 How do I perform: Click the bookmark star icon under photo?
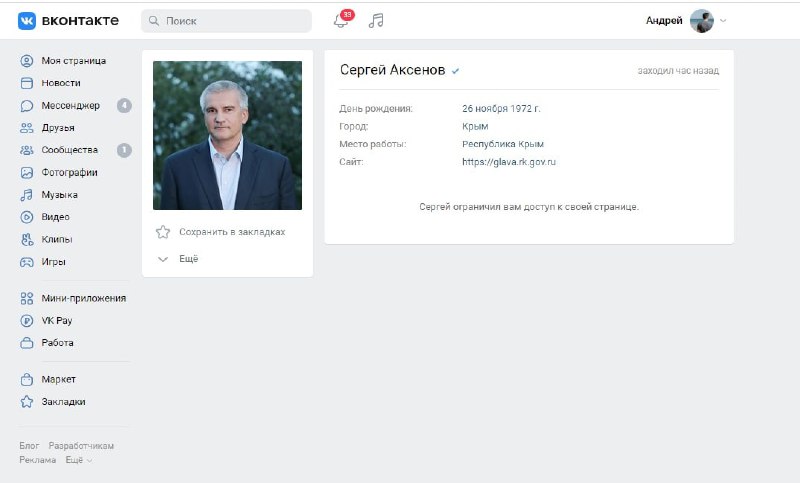[163, 232]
